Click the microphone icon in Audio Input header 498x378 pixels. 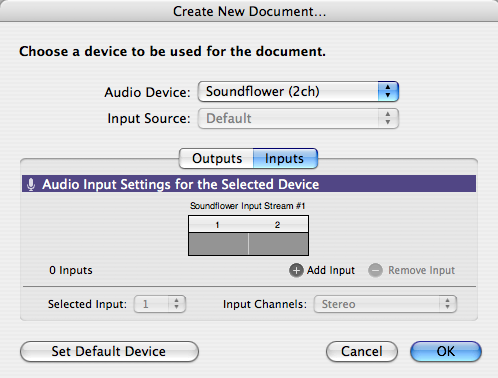click(31, 184)
